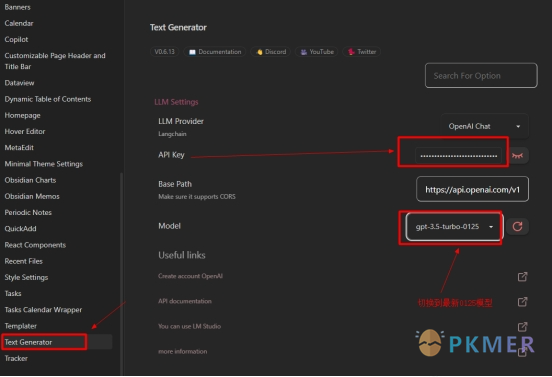Open Tracker plugin settings
This screenshot has width=552, height=377.
pyautogui.click(x=16, y=358)
